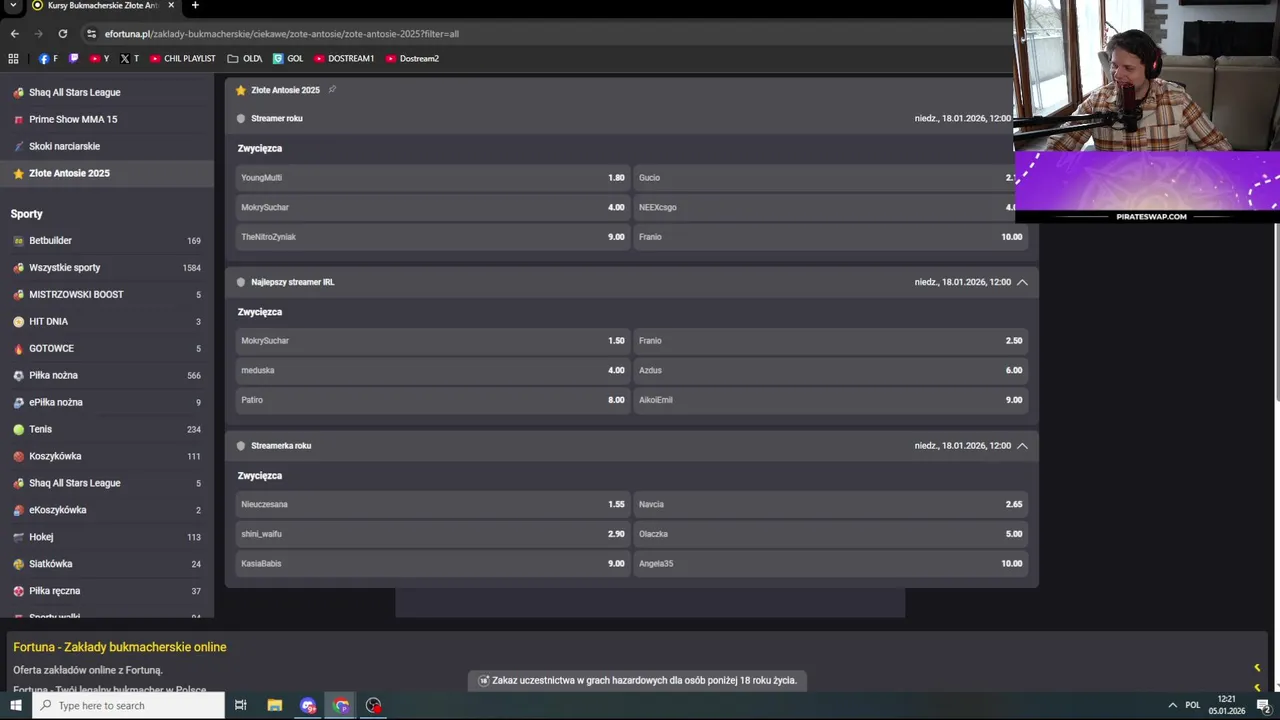Open Hokej sport category
The width and height of the screenshot is (1280, 720).
tap(107, 537)
